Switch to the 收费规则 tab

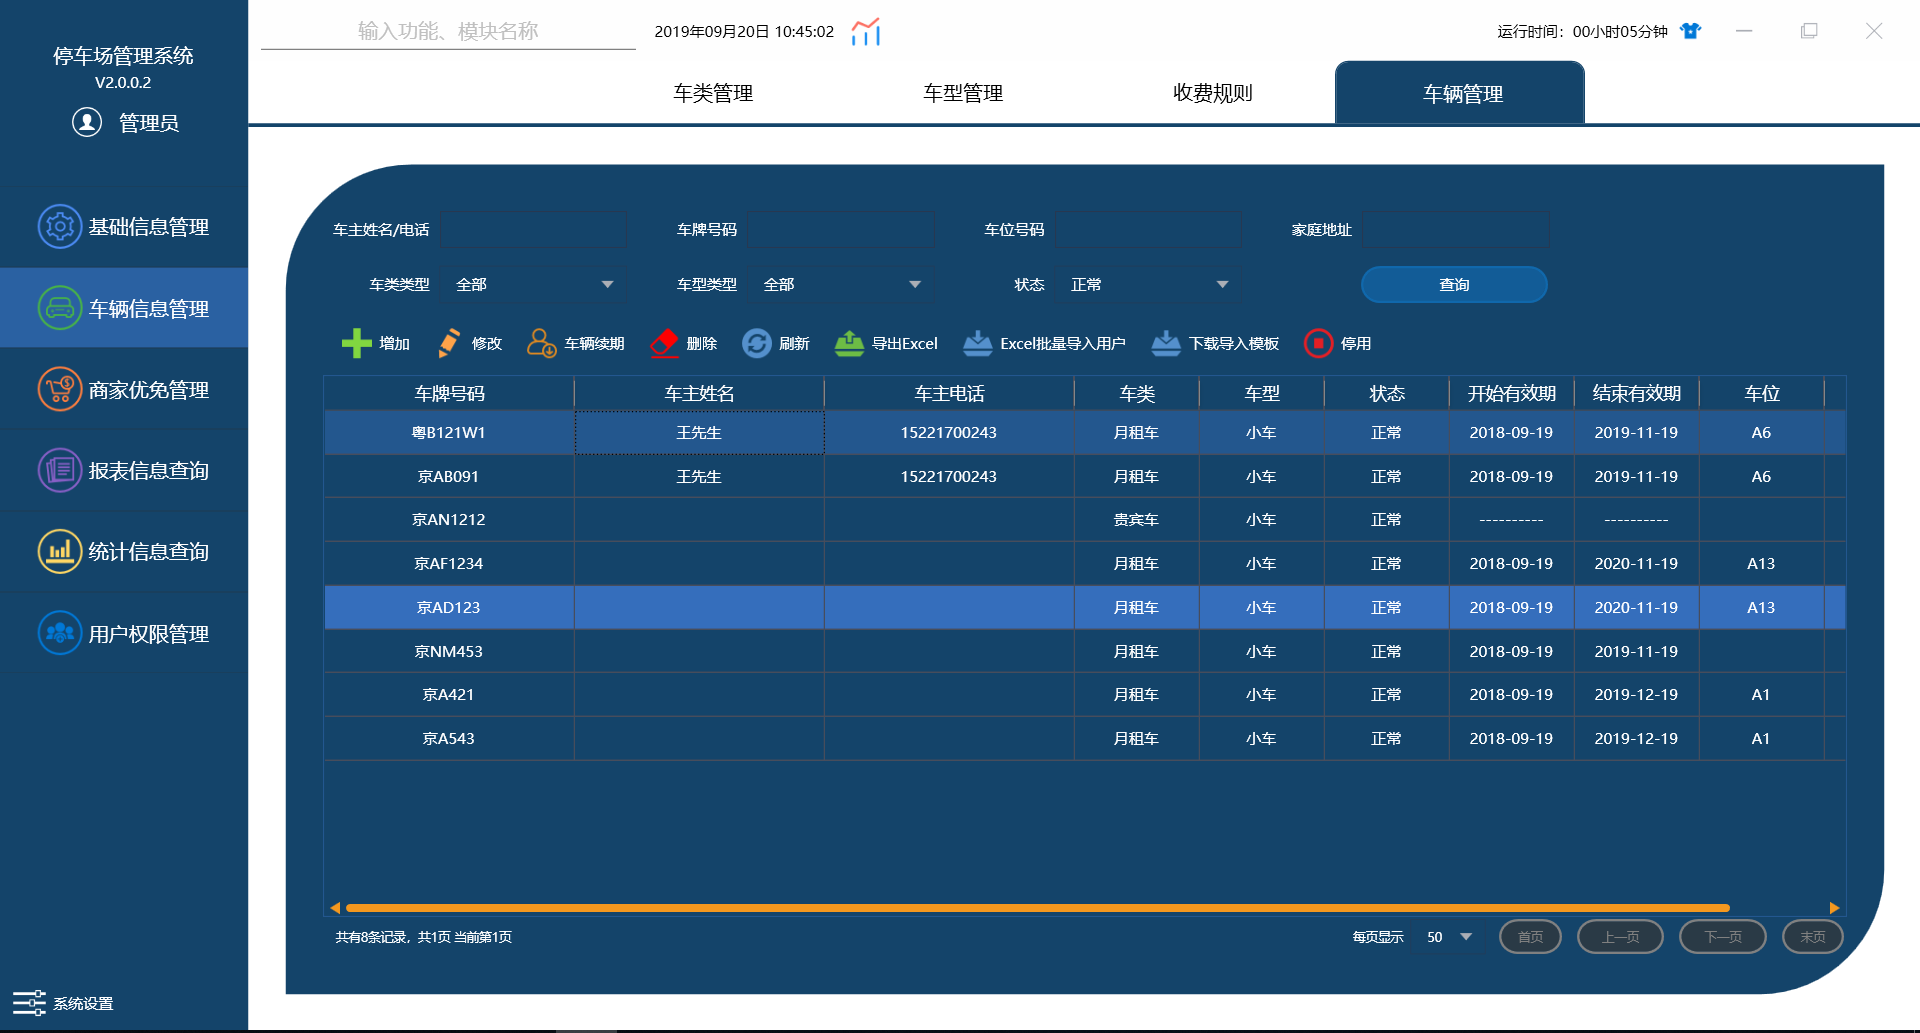1213,93
